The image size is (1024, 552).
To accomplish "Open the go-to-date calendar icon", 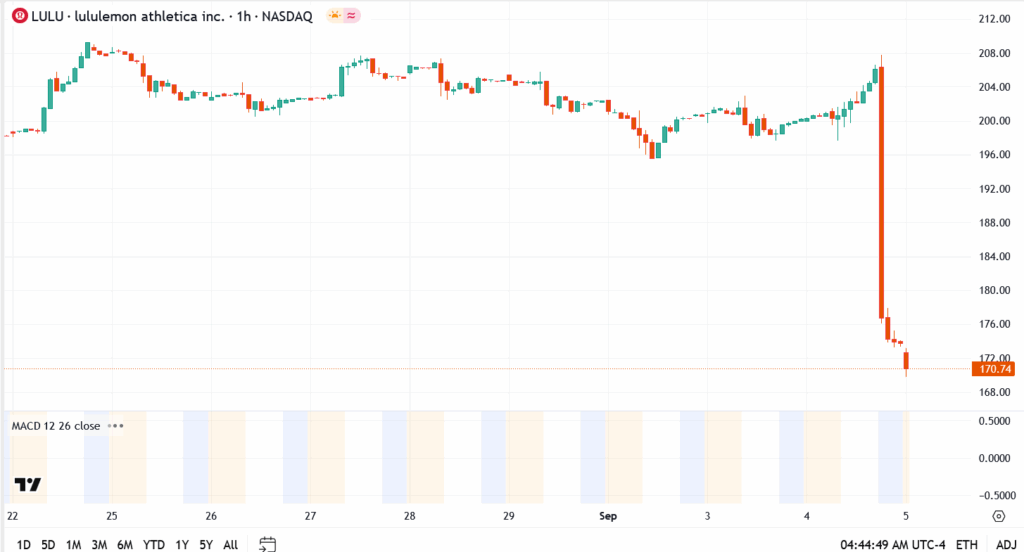I will (267, 544).
